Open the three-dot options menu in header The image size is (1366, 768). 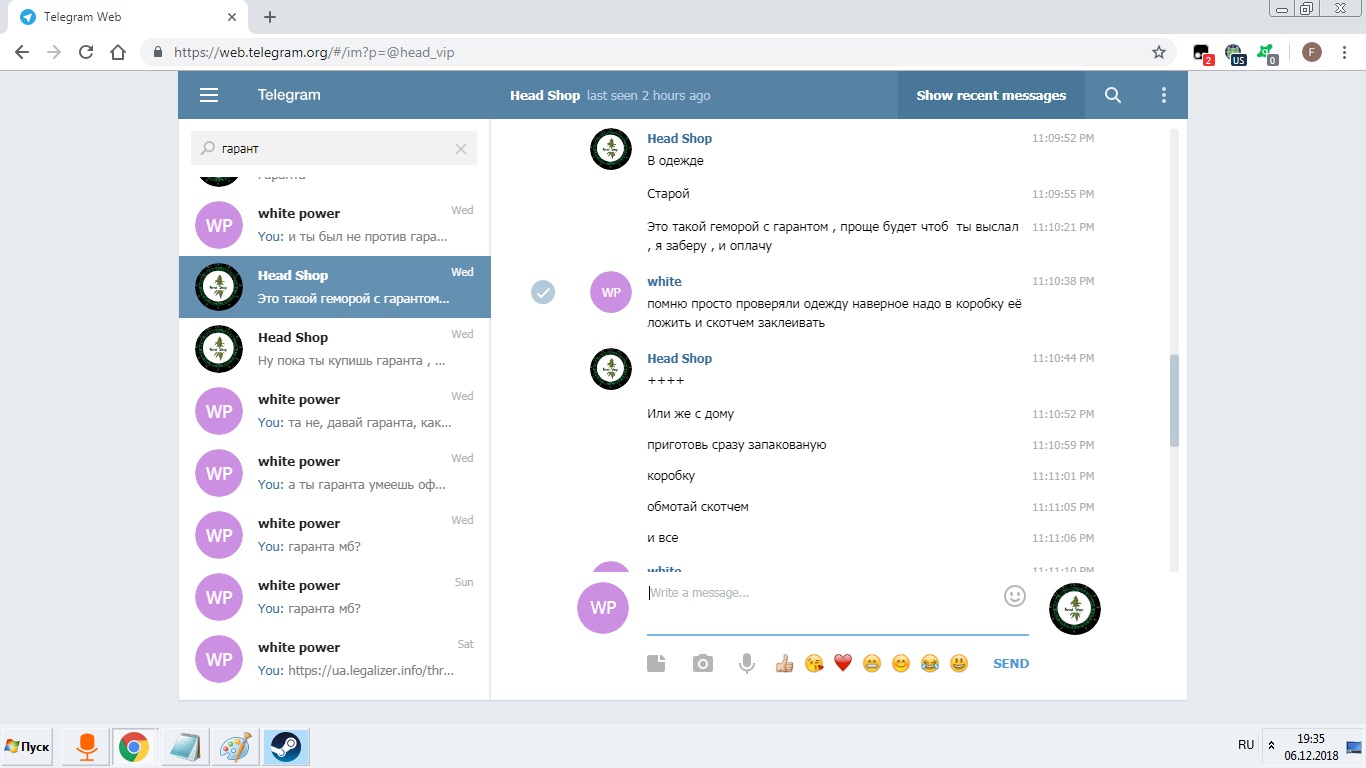(1163, 96)
